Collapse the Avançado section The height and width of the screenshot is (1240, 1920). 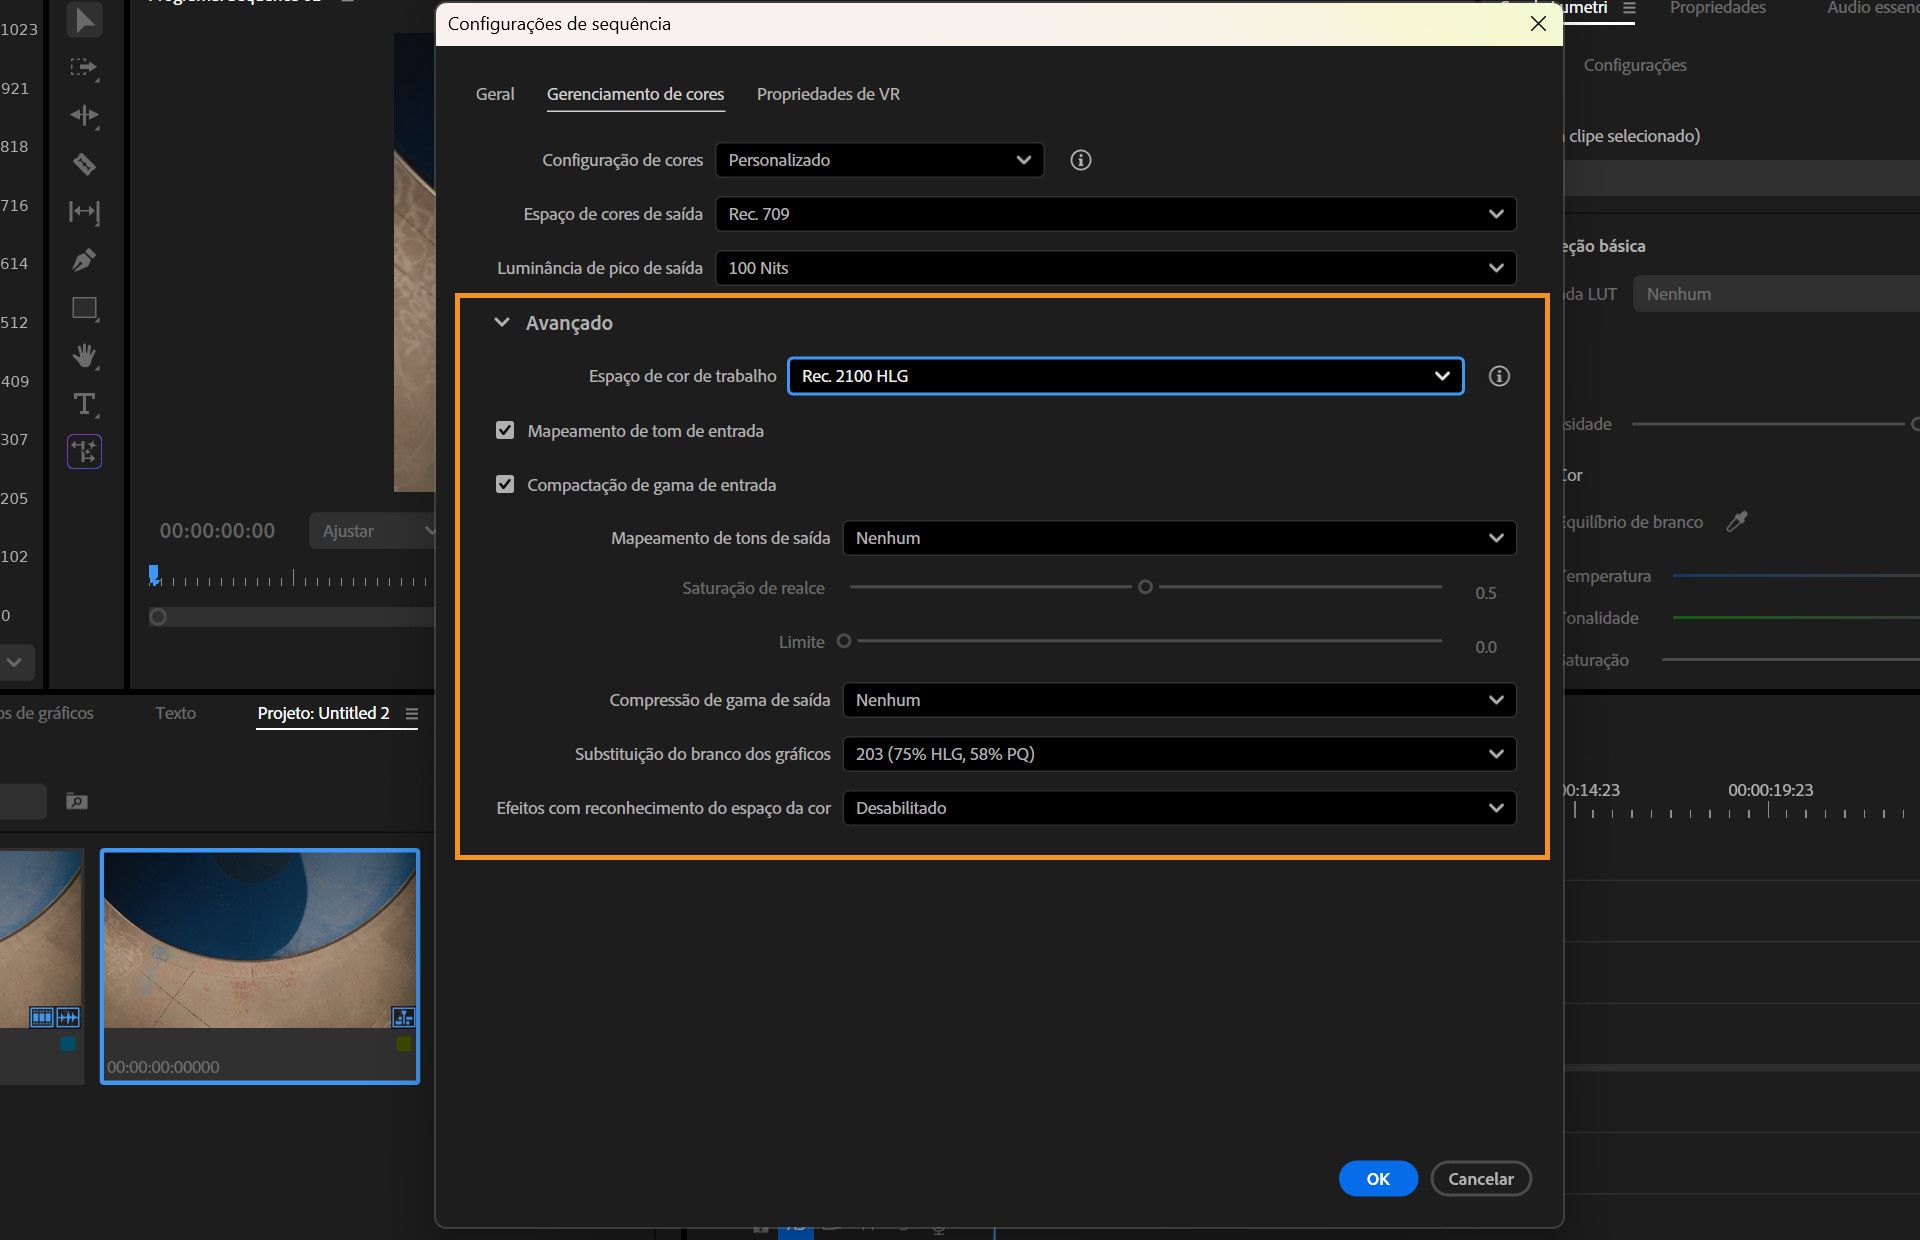(502, 322)
